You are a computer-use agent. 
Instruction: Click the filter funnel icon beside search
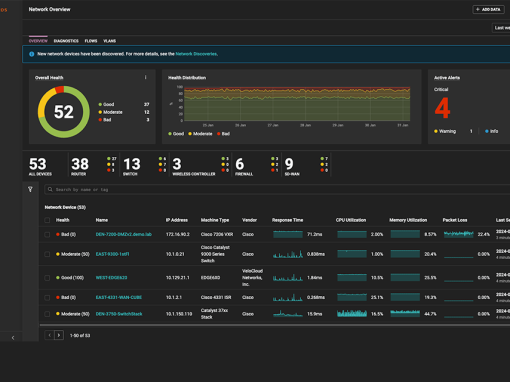tap(30, 189)
